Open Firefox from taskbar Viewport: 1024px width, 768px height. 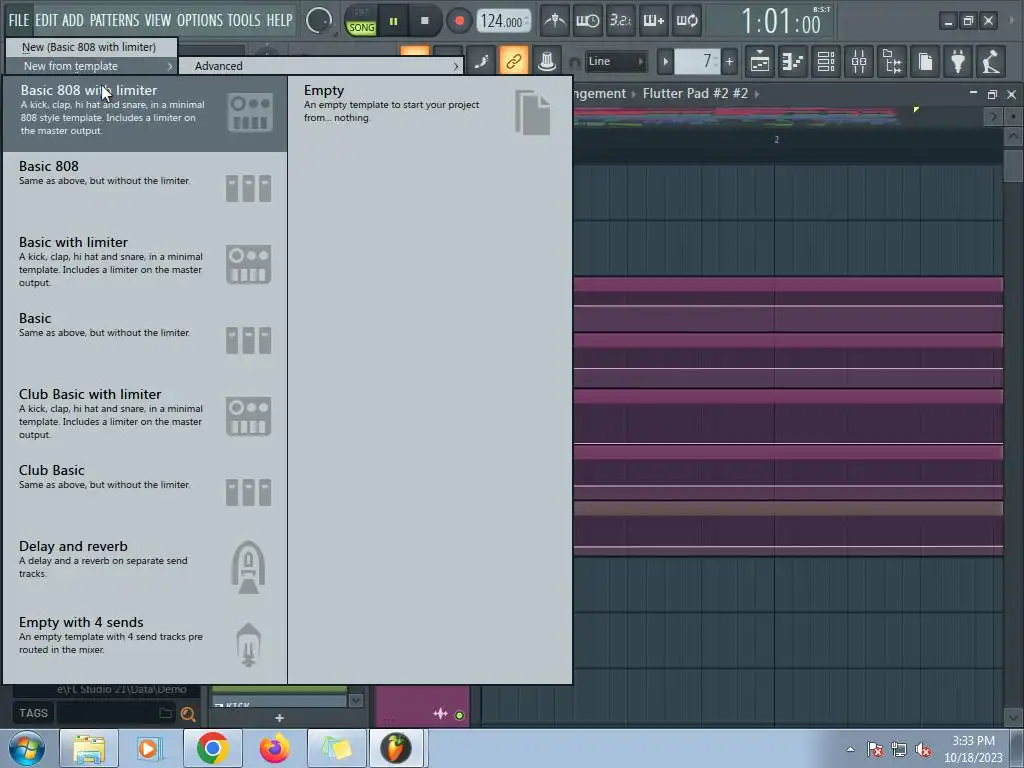(x=274, y=748)
